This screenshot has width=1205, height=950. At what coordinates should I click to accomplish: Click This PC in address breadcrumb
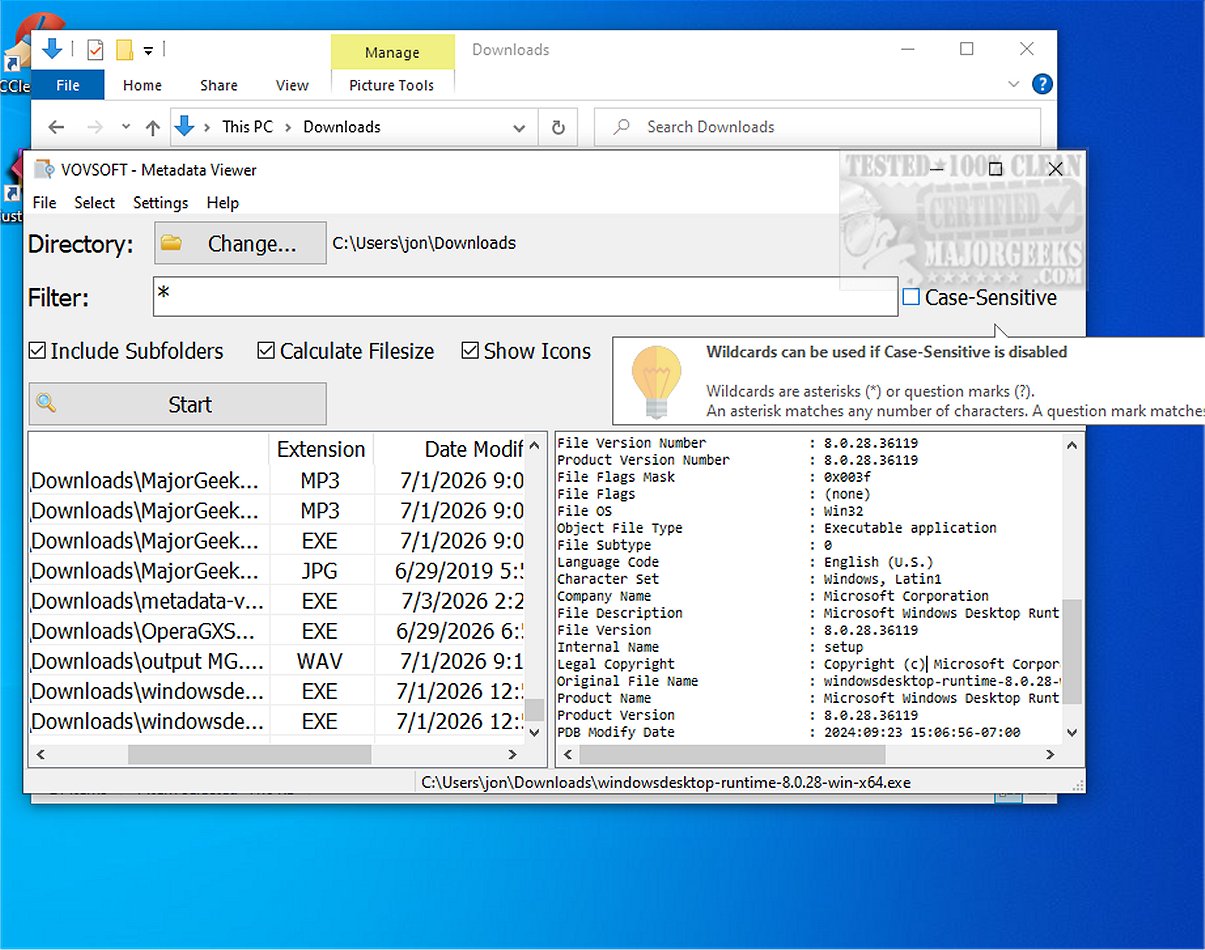pyautogui.click(x=247, y=127)
